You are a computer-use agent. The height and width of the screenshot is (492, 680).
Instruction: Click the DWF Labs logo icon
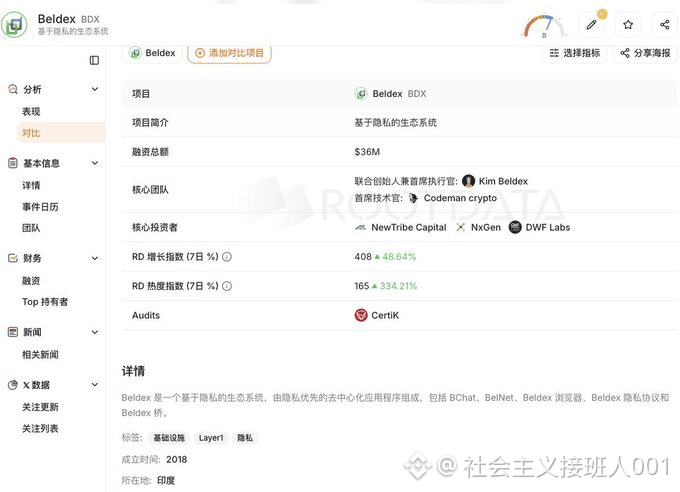point(515,227)
